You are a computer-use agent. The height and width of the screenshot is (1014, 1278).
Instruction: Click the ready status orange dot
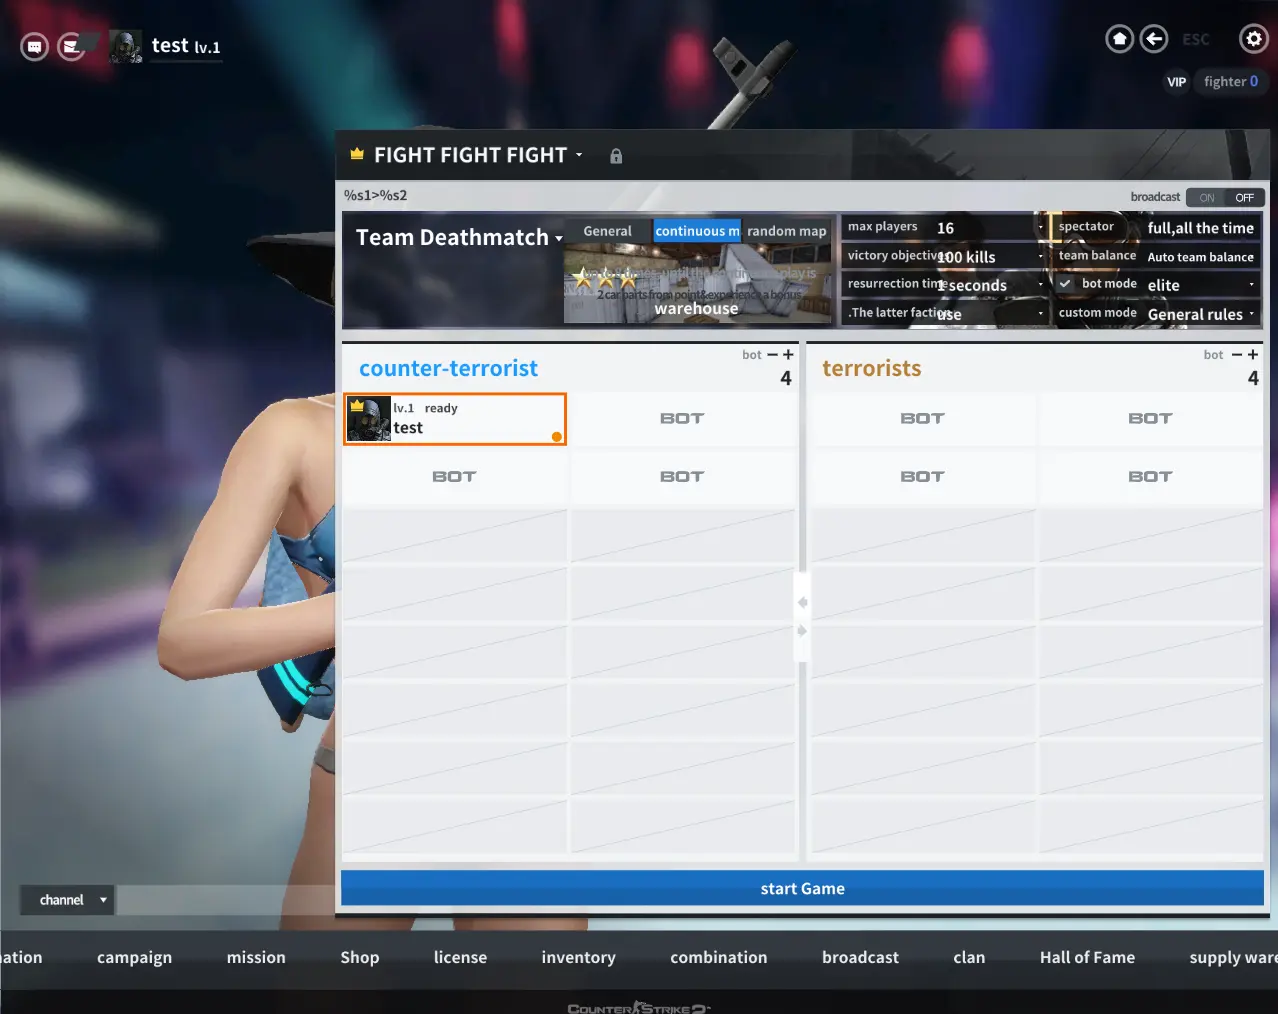point(557,436)
